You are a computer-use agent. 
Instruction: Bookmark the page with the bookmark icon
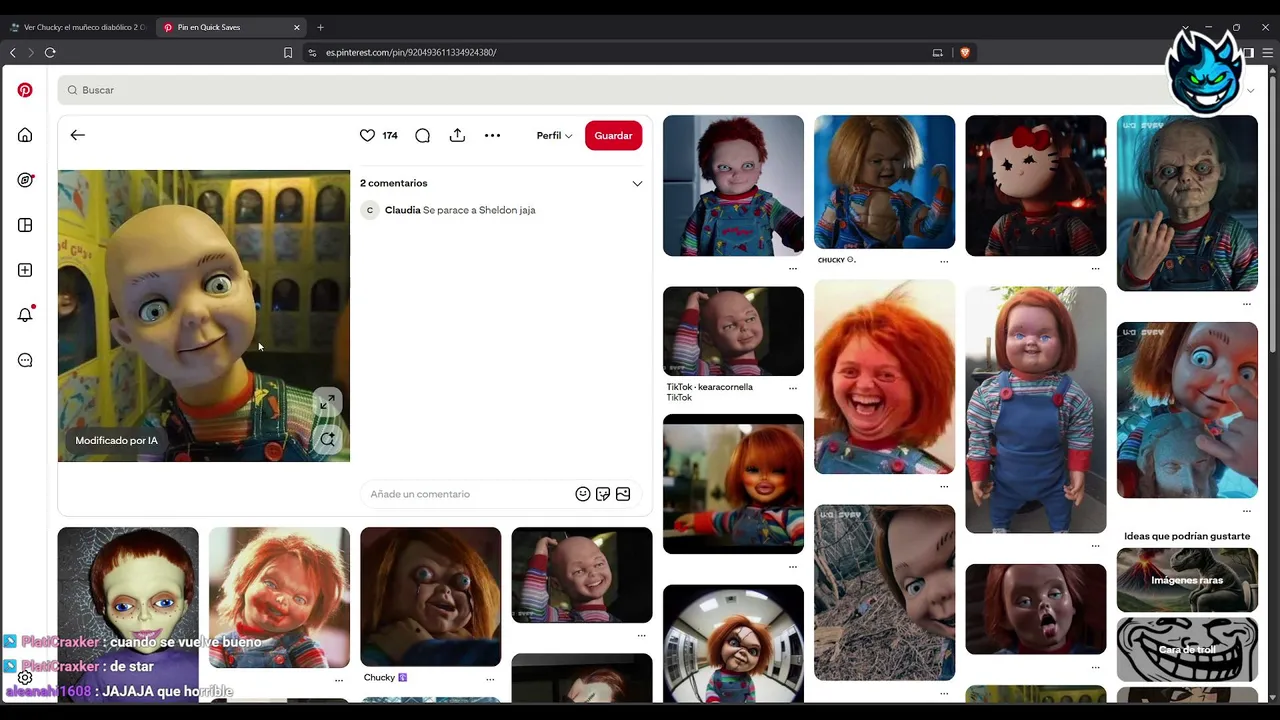[x=288, y=52]
